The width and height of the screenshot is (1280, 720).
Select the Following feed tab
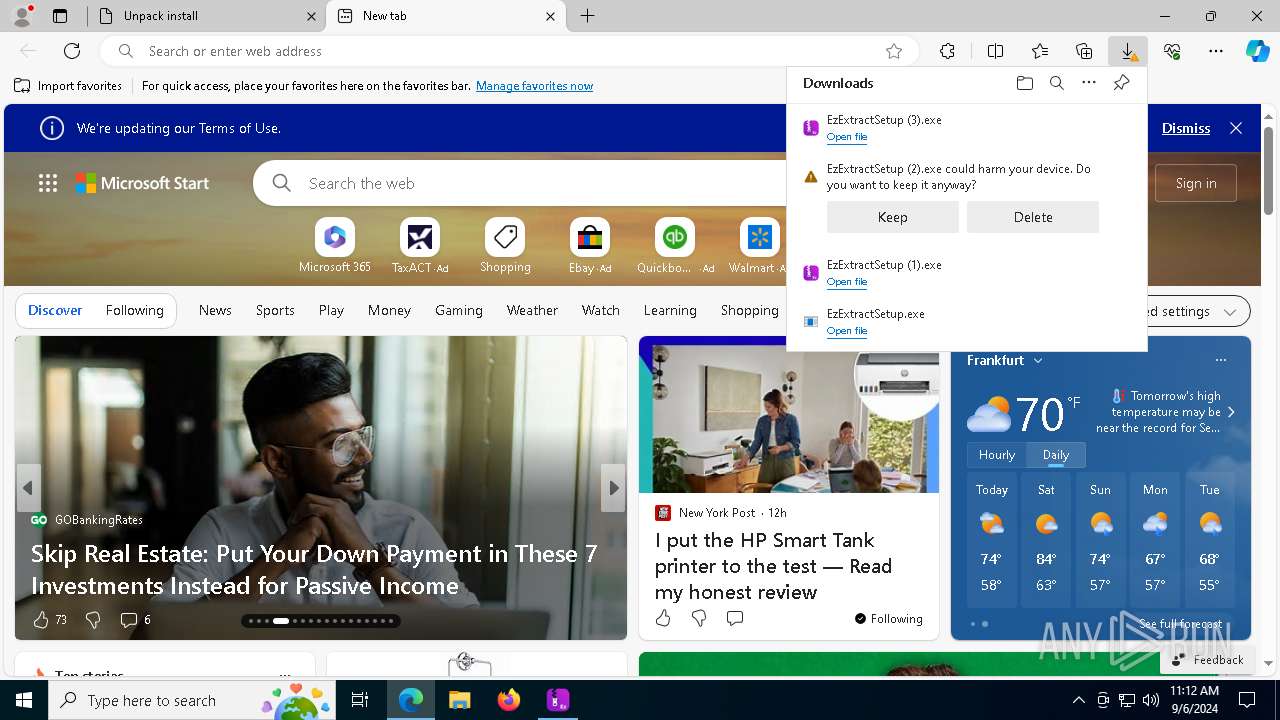click(134, 310)
